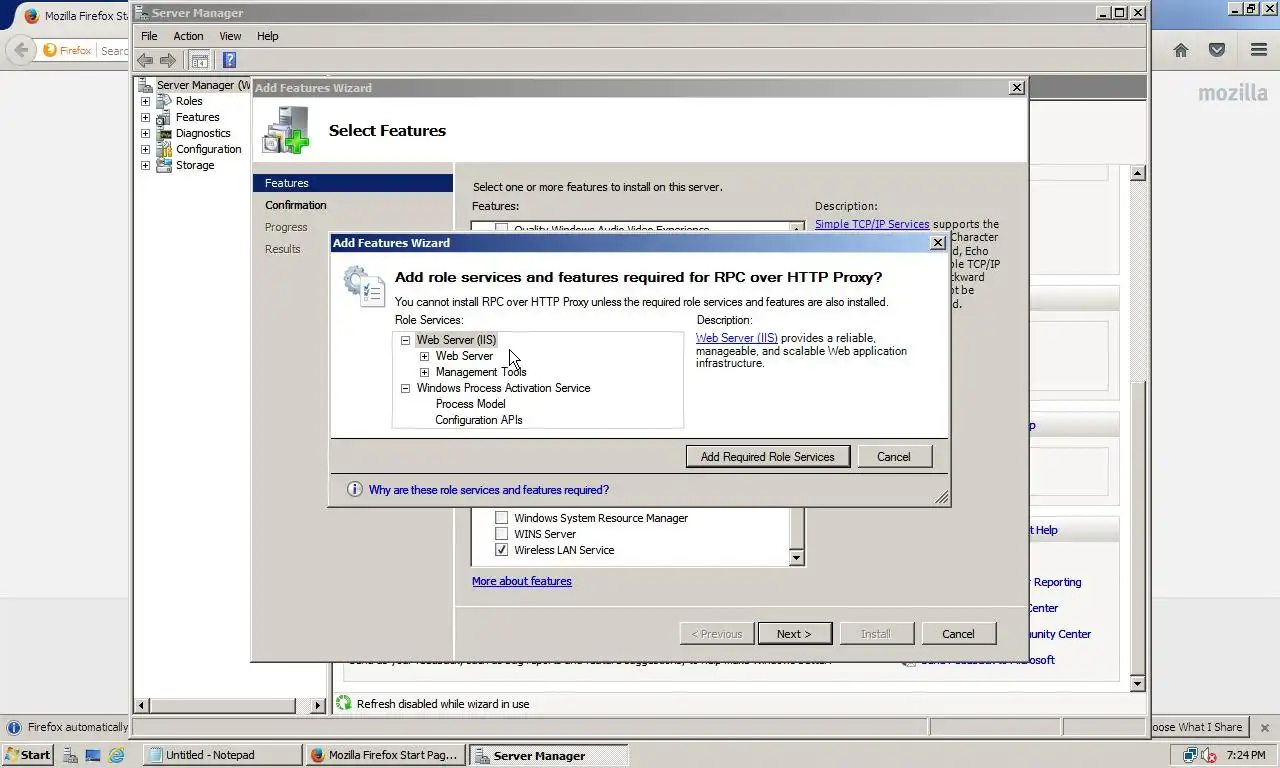Screen dimensions: 1280x768
Task: Expand the Management Tools sub-node
Action: coord(425,372)
